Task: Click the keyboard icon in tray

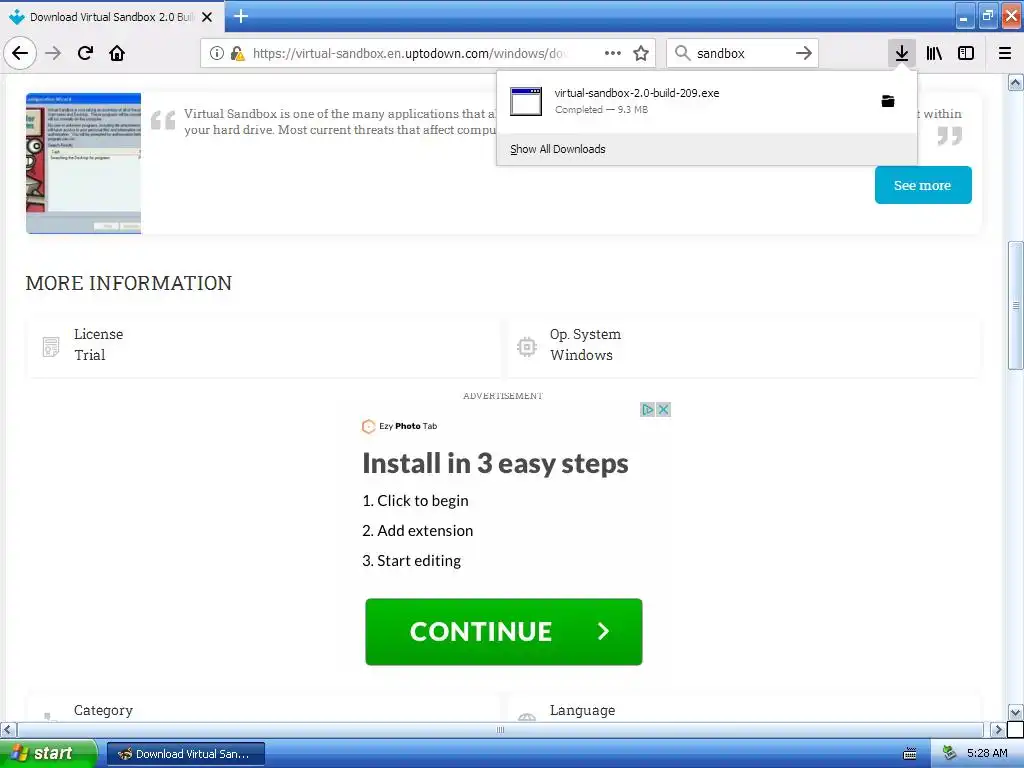Action: (x=910, y=754)
